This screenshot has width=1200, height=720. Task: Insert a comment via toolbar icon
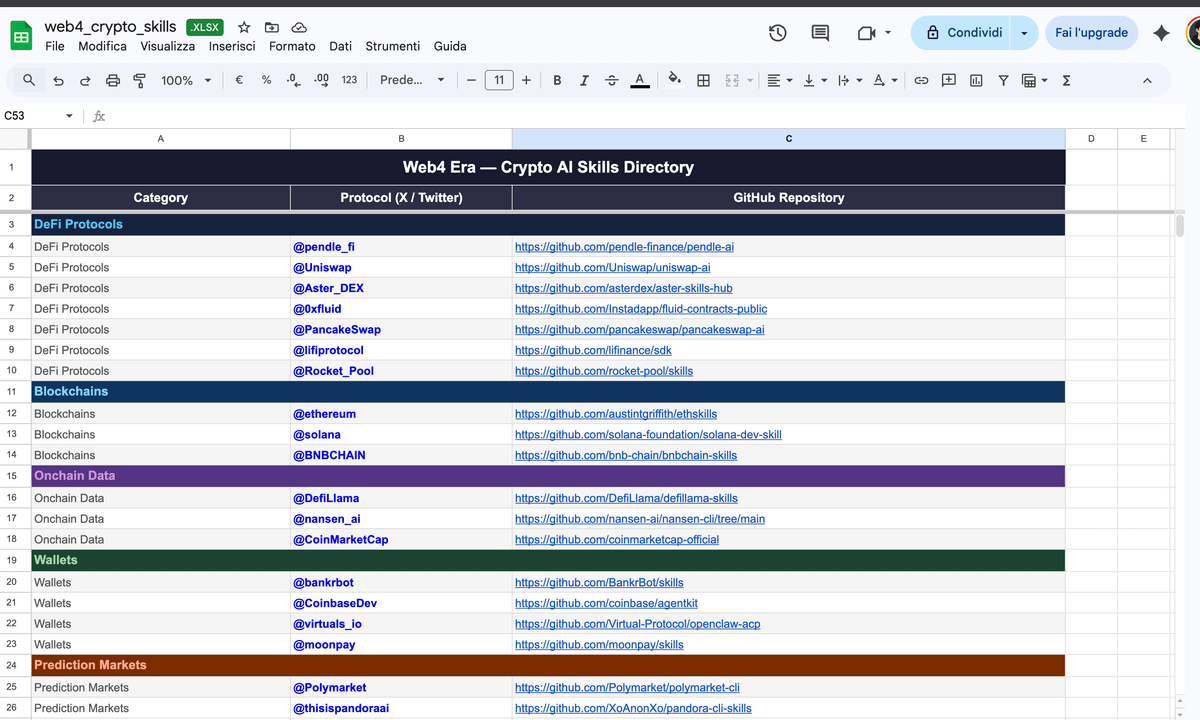(949, 80)
